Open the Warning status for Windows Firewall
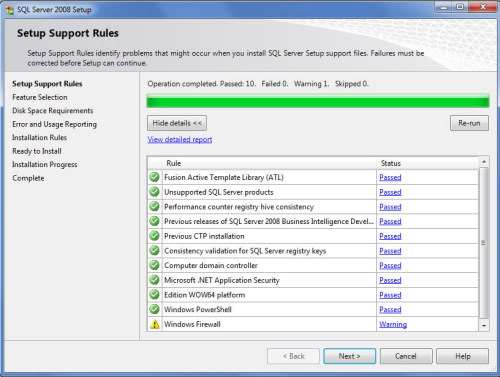This screenshot has width=500, height=377. click(393, 324)
